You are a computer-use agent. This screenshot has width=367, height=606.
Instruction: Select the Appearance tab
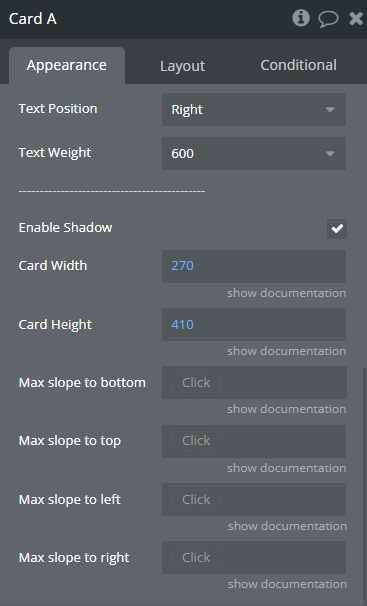point(67,65)
